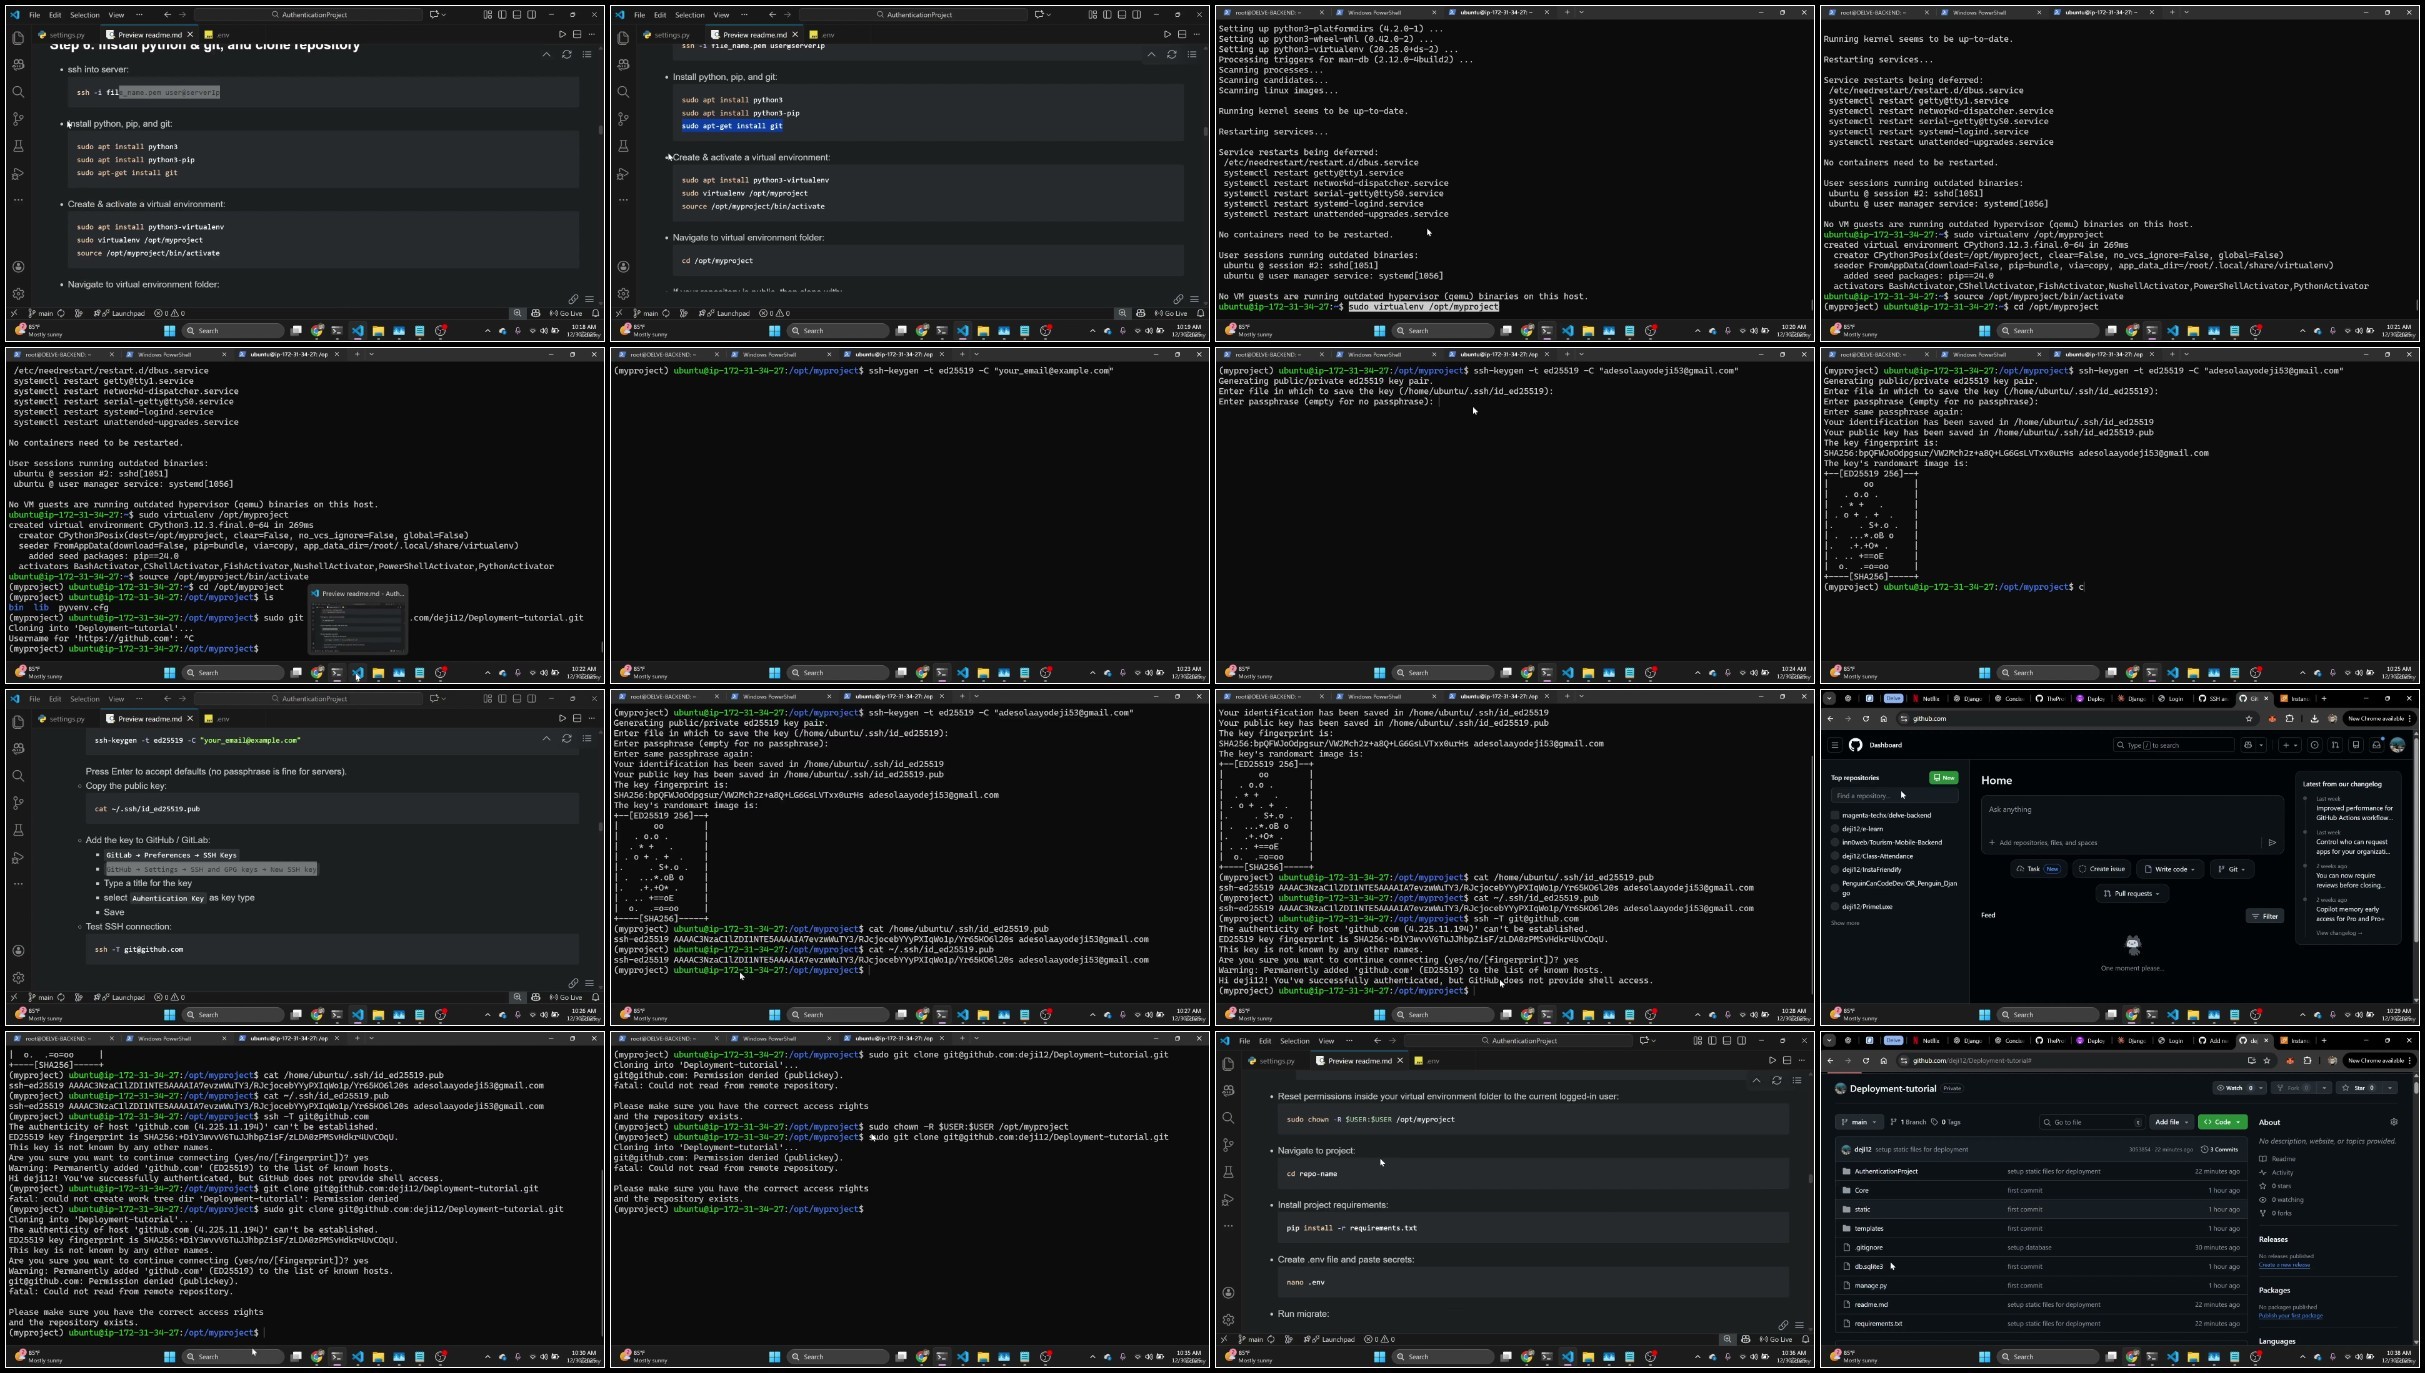Expand the green Code dropdown button
Image resolution: width=2425 pixels, height=1373 pixels.
point(2222,1122)
